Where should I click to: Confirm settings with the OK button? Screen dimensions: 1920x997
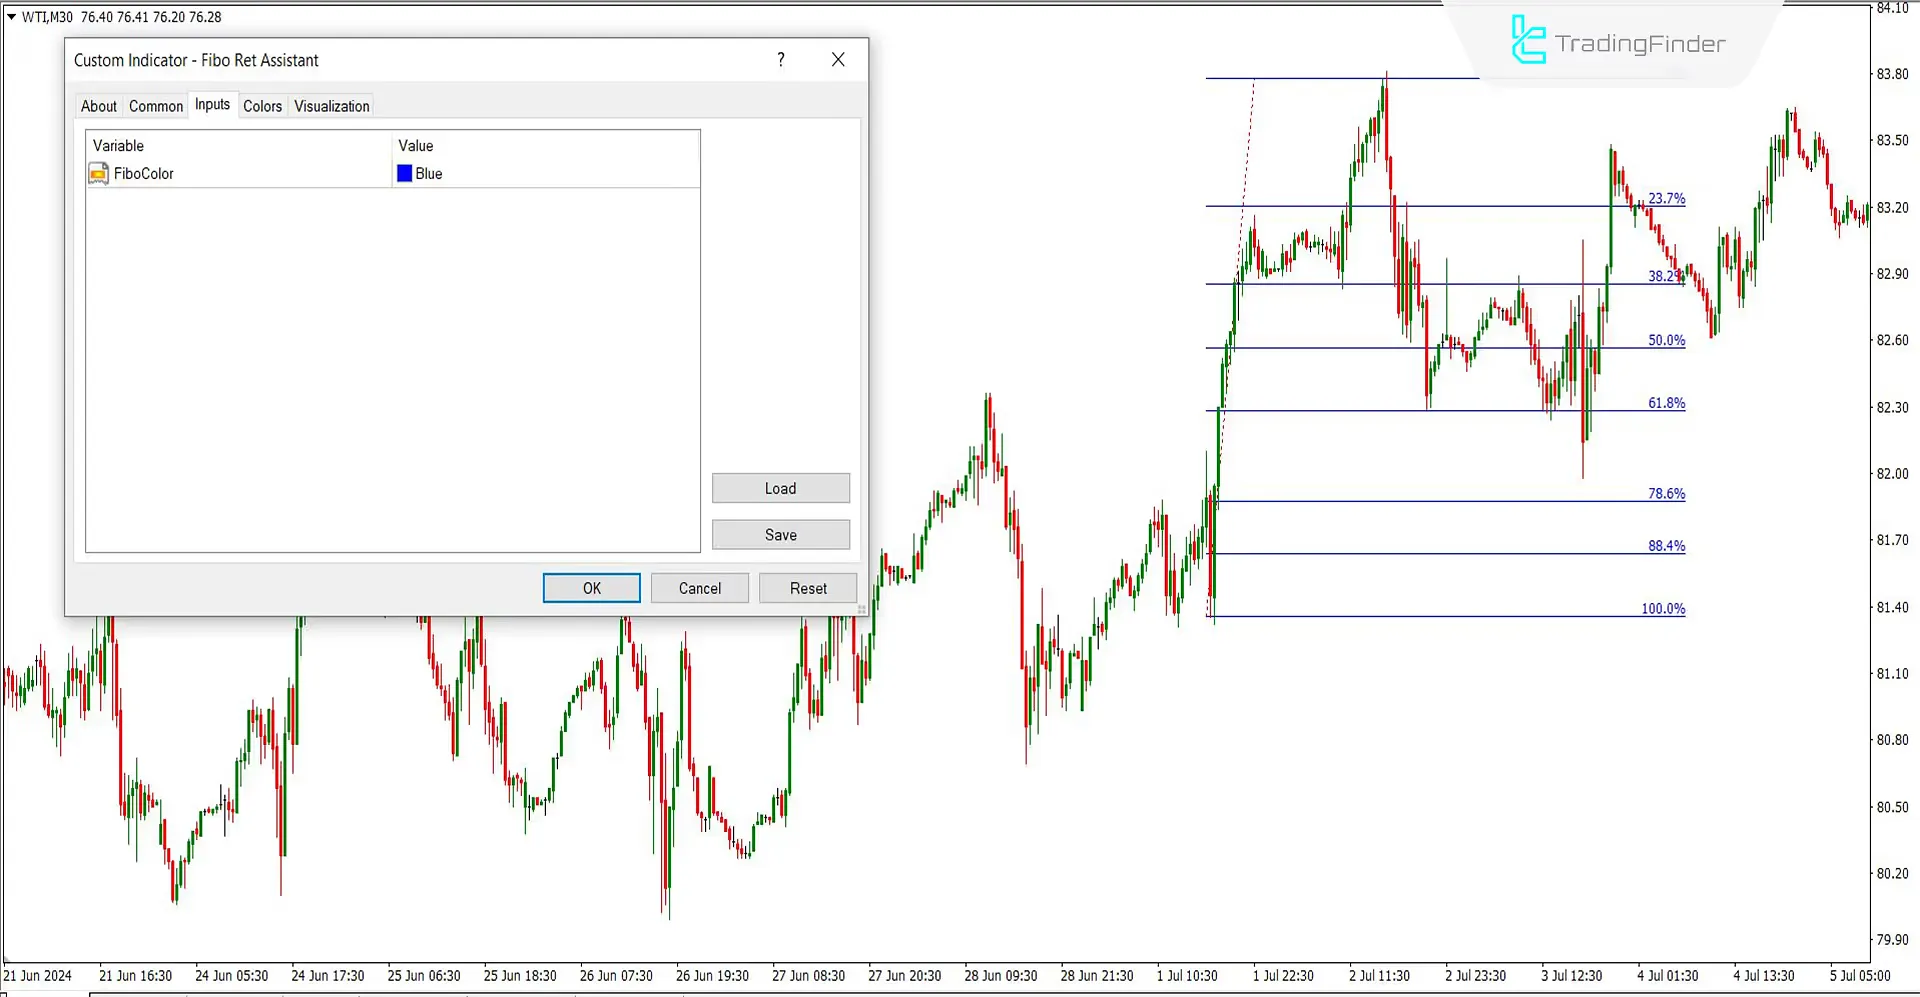591,588
